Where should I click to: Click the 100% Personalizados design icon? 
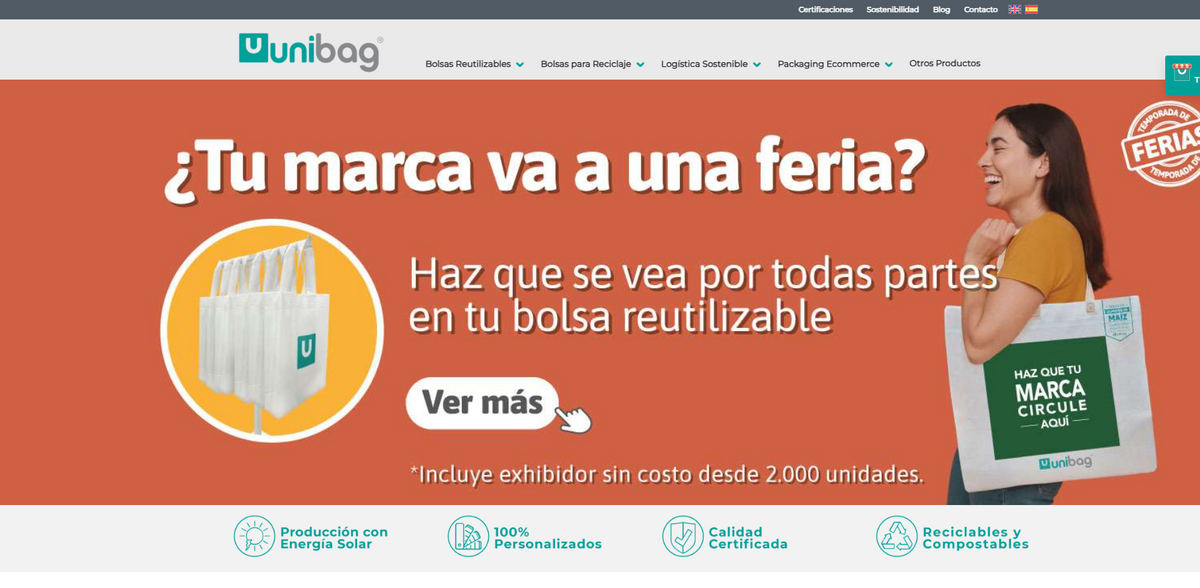coord(468,536)
